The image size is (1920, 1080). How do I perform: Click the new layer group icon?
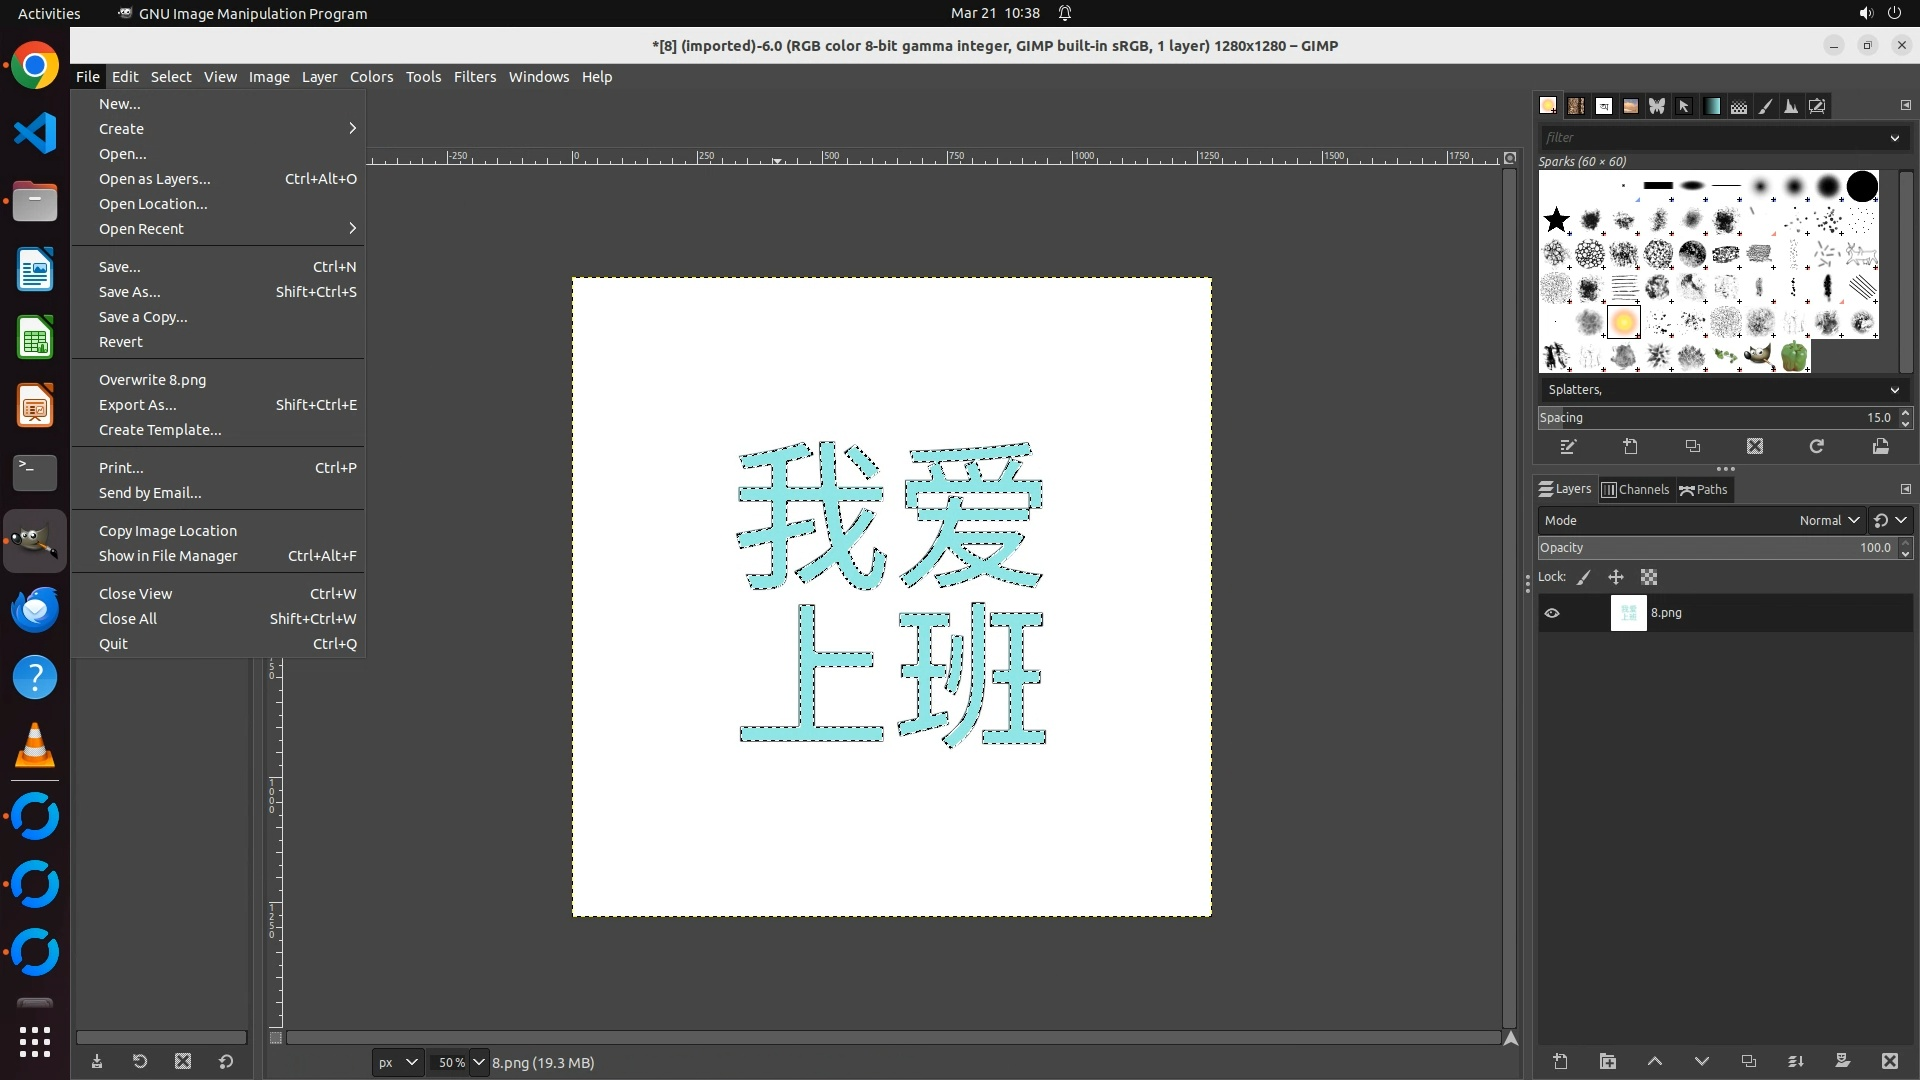tap(1607, 1061)
